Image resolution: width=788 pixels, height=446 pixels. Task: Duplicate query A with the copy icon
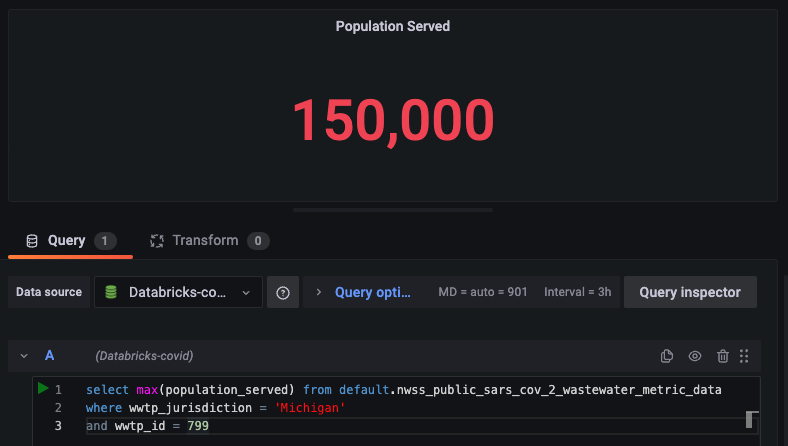(x=667, y=356)
